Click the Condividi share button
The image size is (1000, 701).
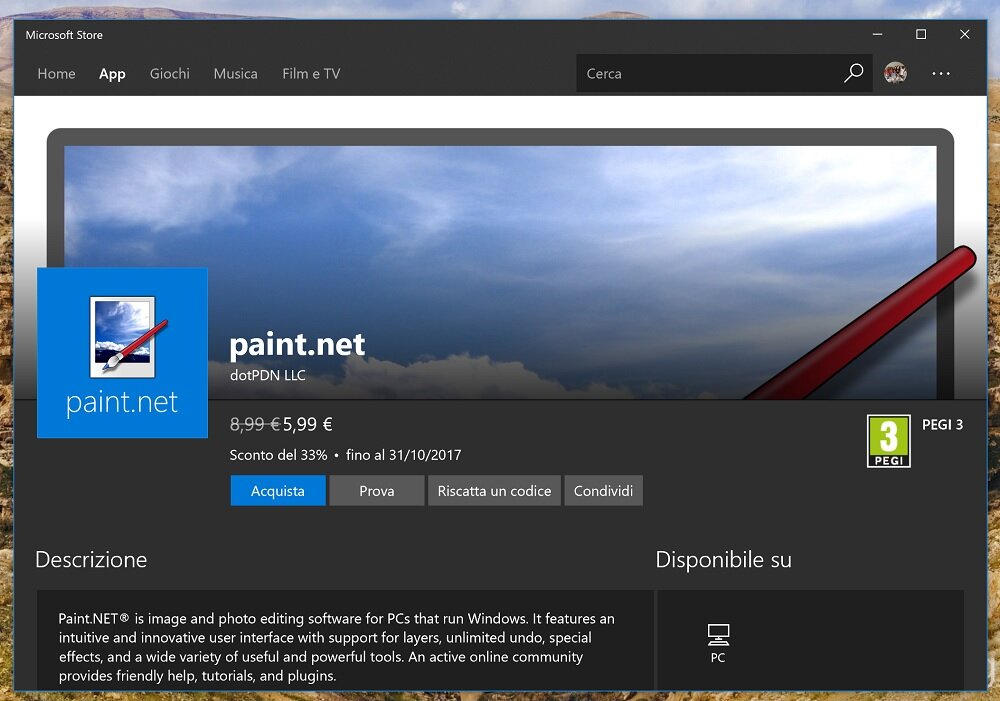pyautogui.click(x=603, y=490)
